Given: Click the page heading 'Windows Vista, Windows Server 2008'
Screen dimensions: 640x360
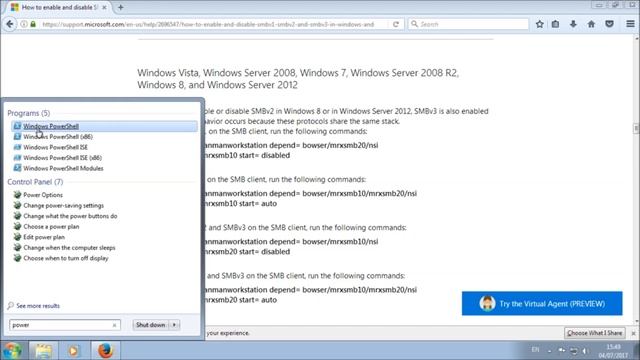Looking at the screenshot, I should 298,79.
